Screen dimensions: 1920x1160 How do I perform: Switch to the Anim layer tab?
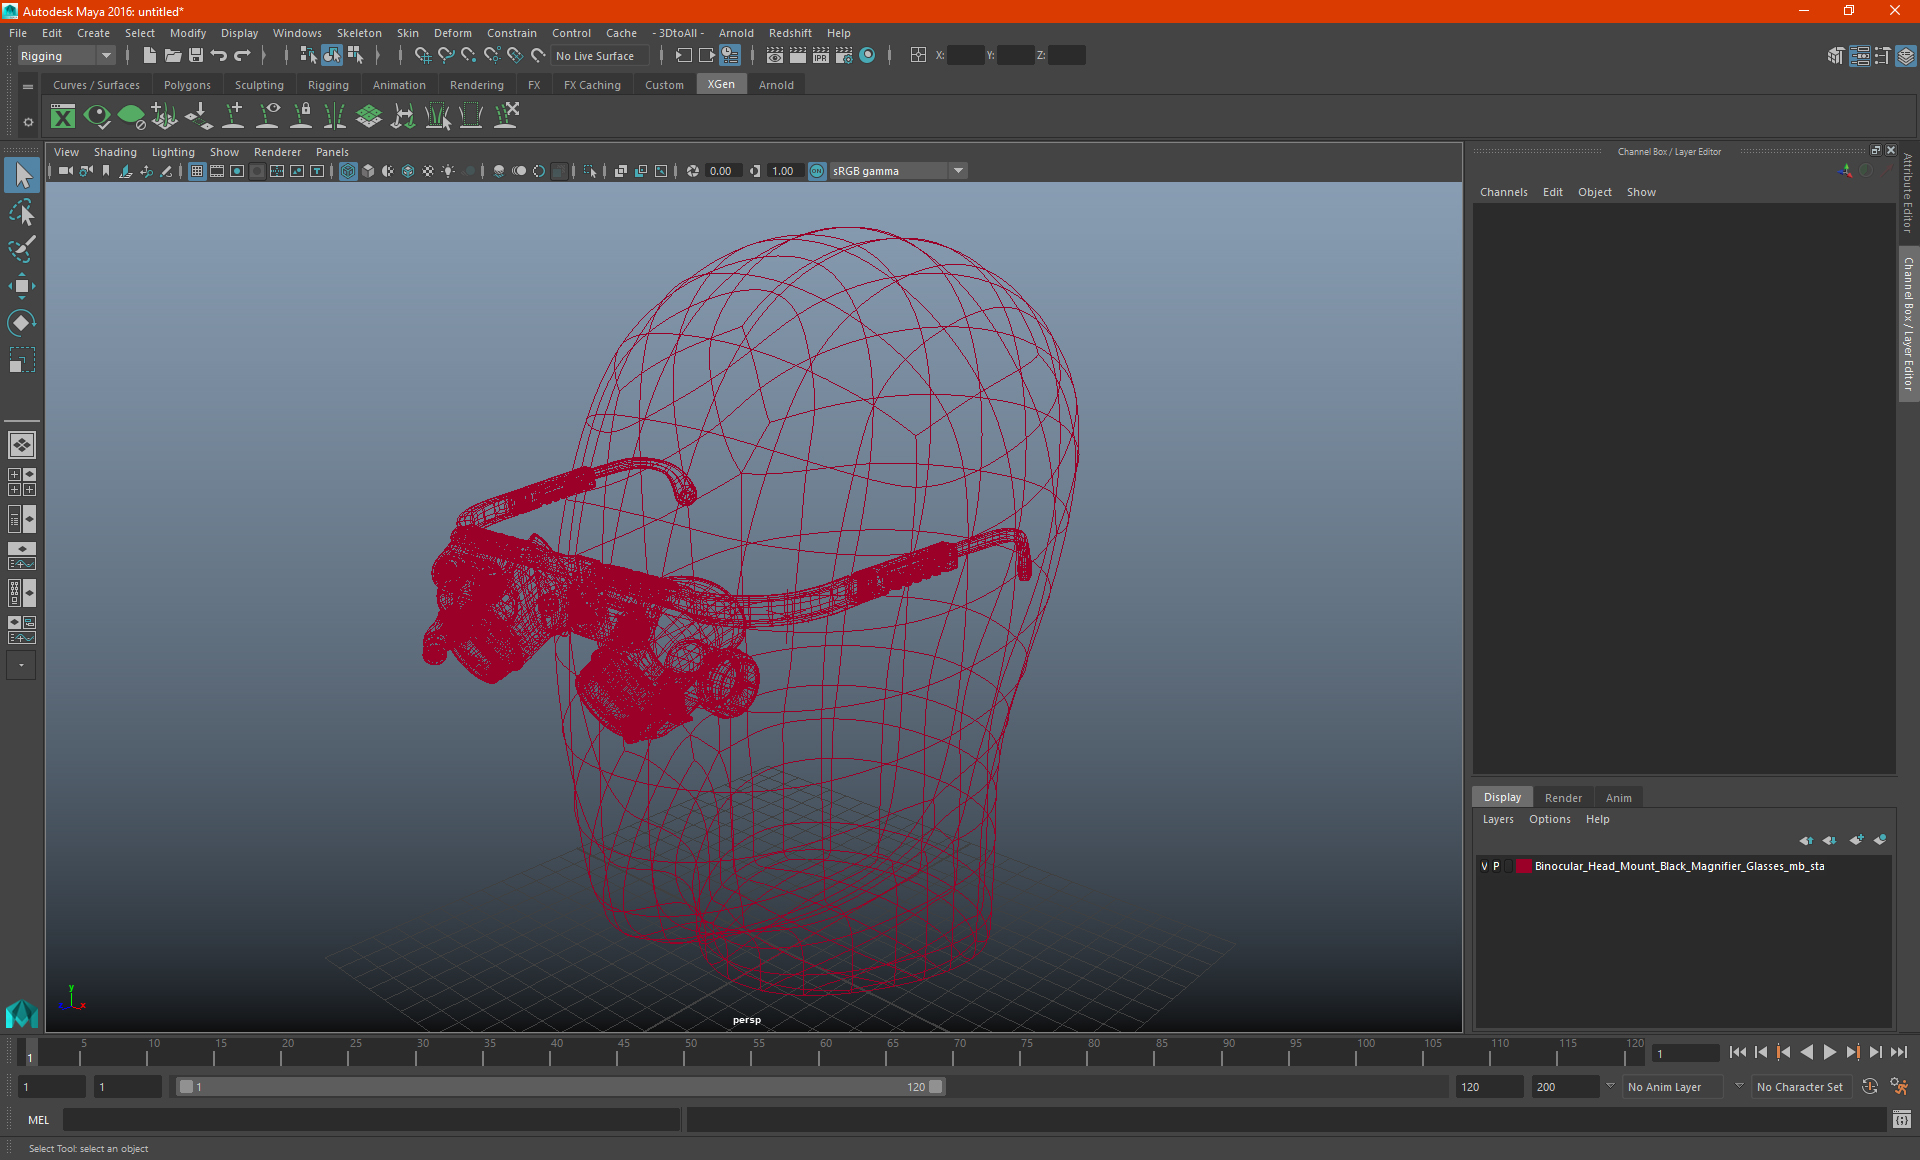pos(1618,798)
